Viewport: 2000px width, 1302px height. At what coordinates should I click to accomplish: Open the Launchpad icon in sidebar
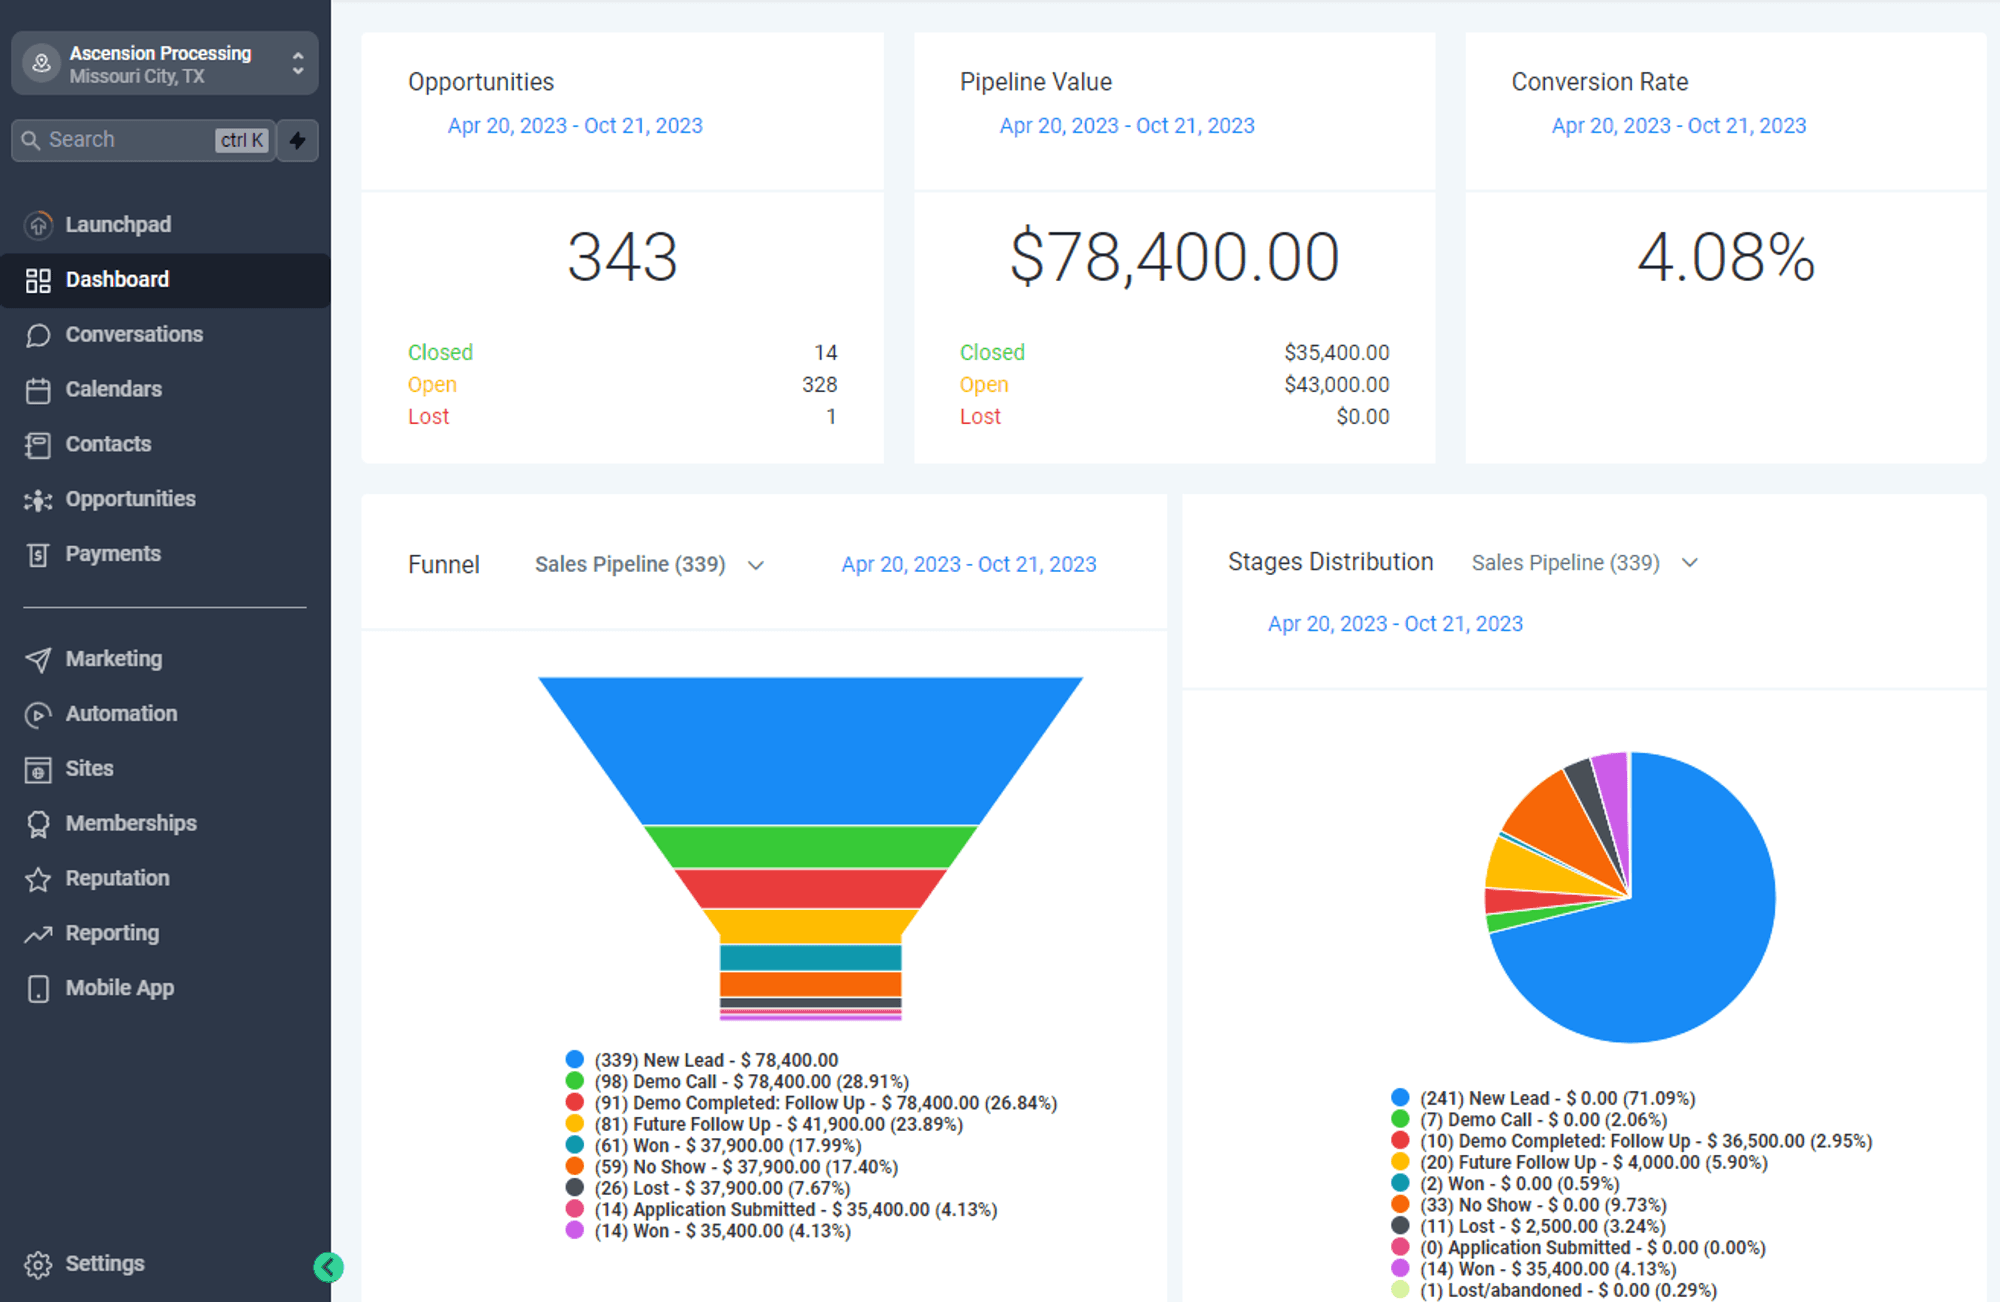tap(38, 225)
